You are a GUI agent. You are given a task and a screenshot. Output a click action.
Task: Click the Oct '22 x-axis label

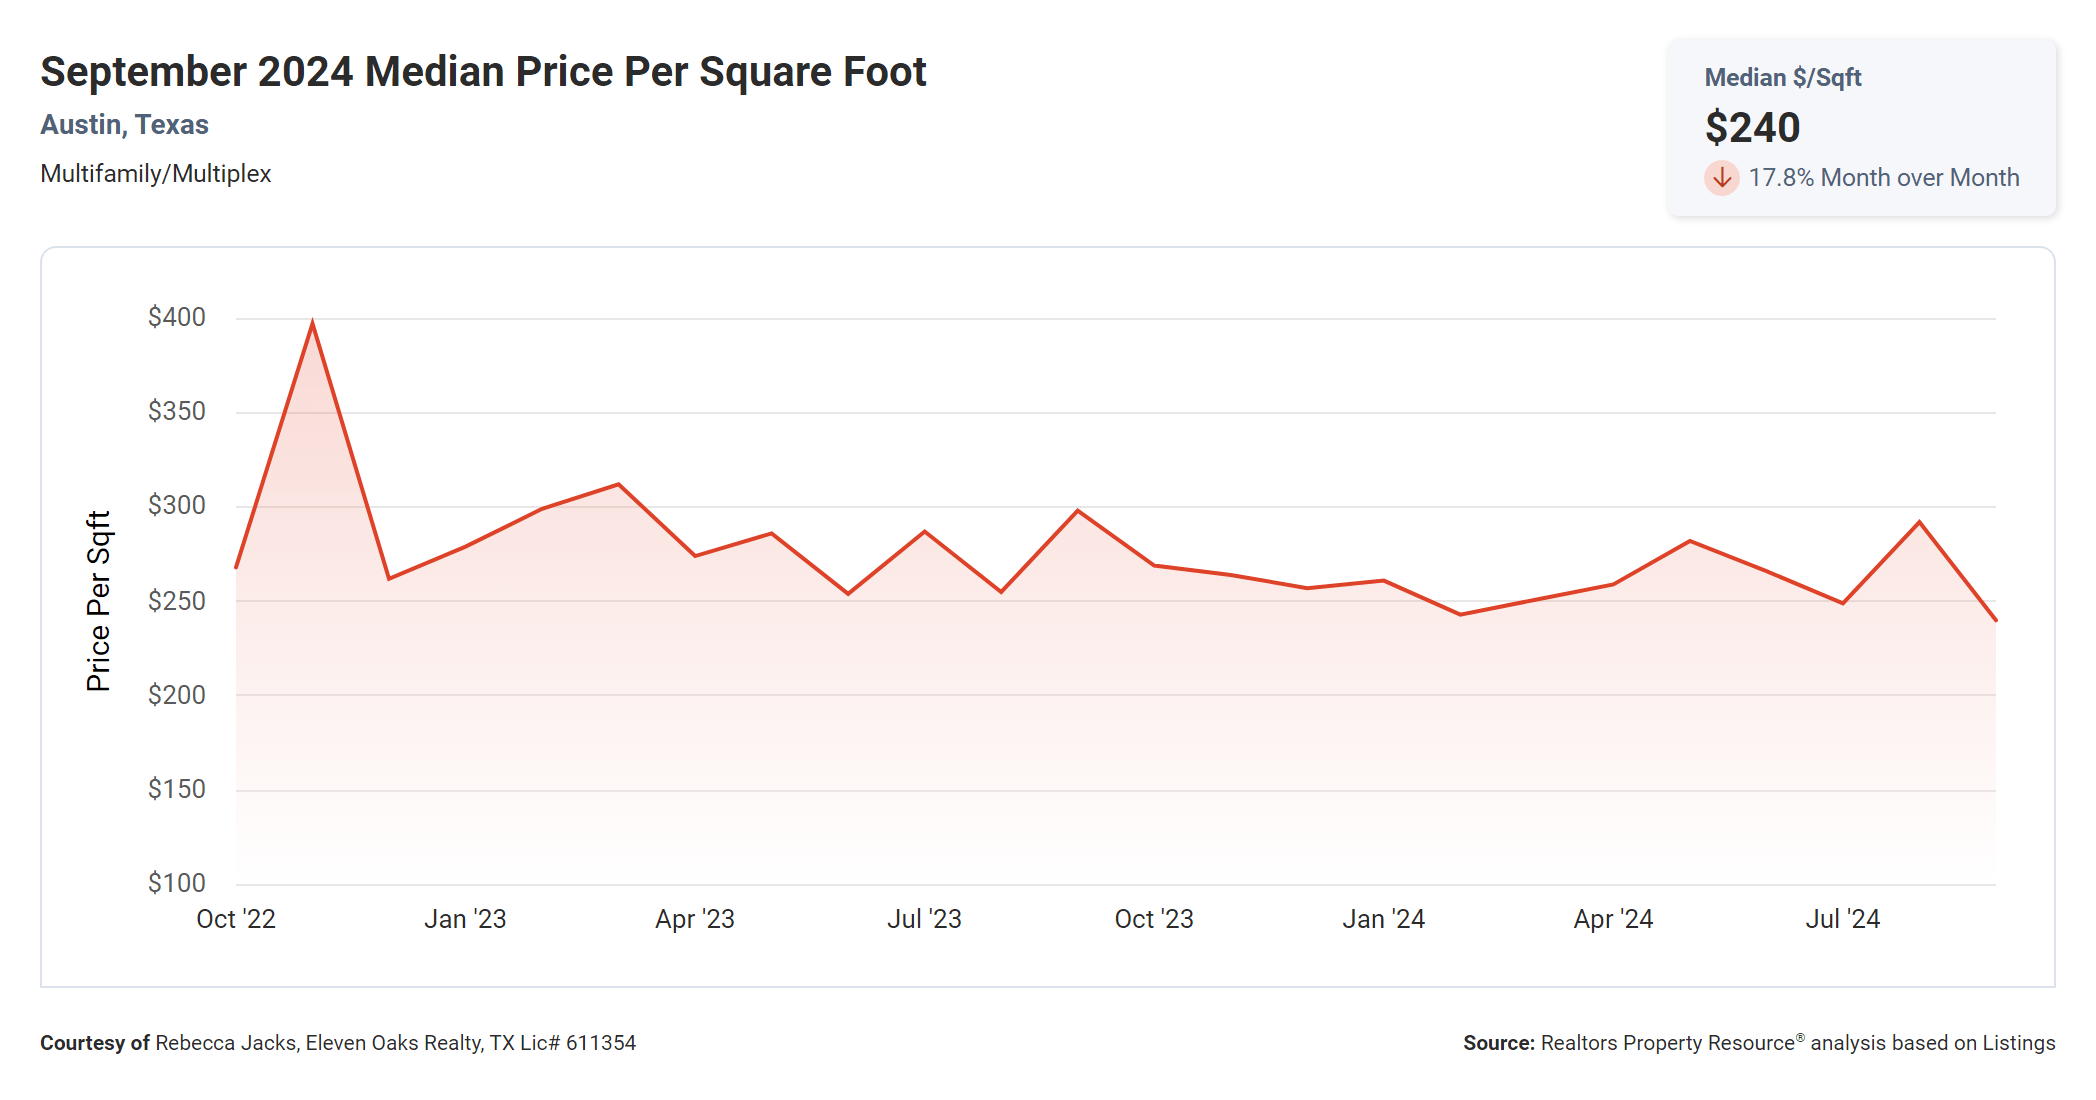click(x=236, y=919)
